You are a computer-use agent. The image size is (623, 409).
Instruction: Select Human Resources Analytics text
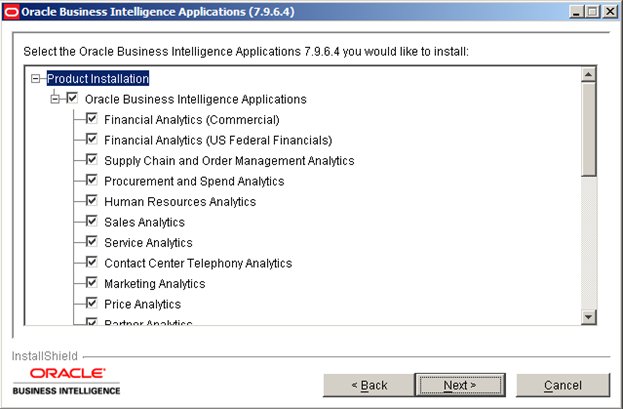pyautogui.click(x=180, y=202)
